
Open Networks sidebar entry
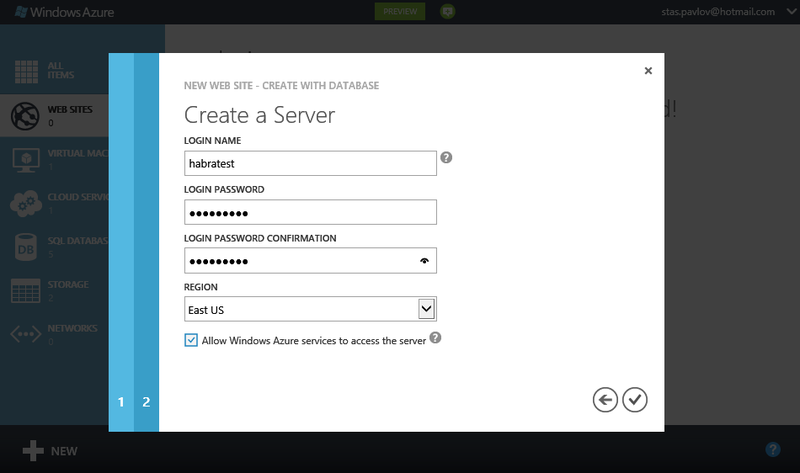55,334
